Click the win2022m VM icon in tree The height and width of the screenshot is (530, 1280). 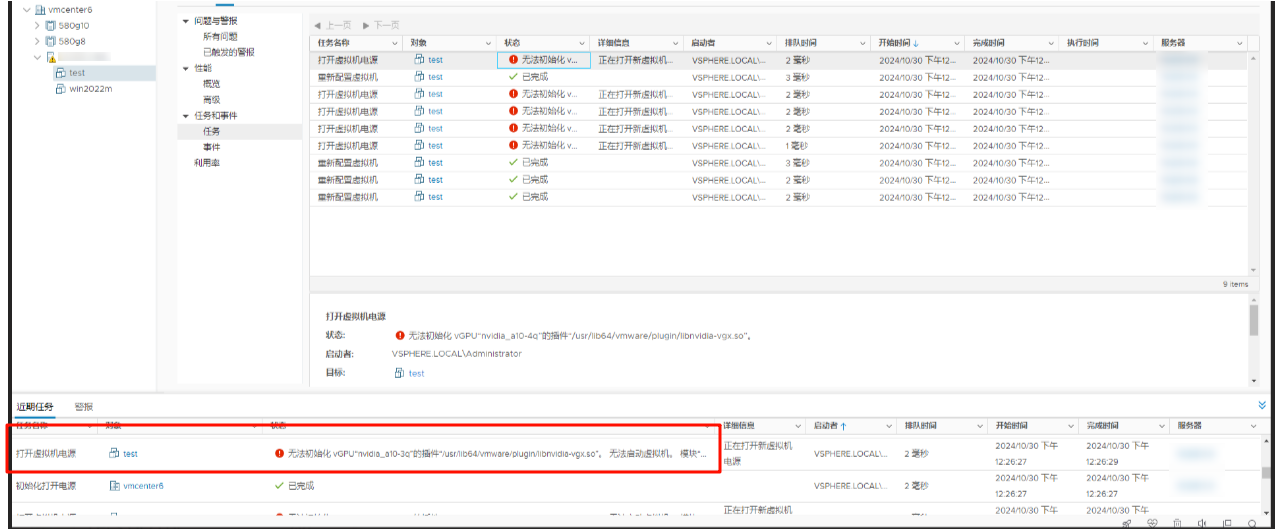tap(61, 89)
